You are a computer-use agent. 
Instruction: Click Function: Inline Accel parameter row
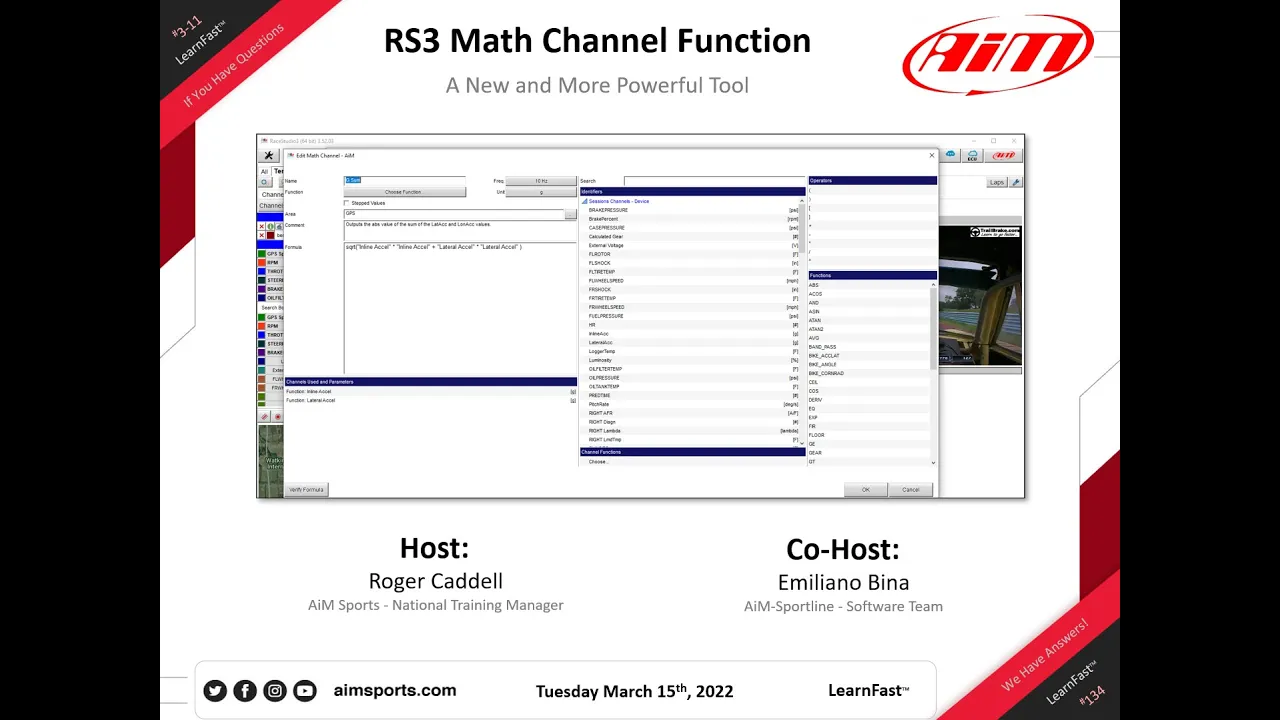pos(431,391)
